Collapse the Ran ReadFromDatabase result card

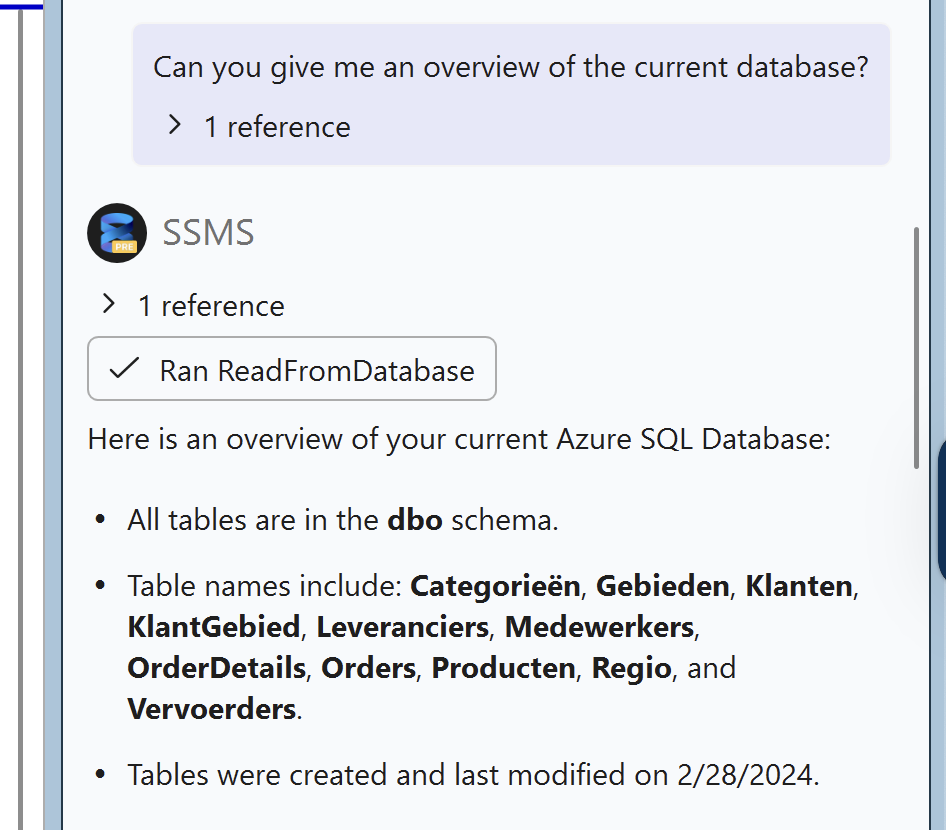tap(292, 370)
